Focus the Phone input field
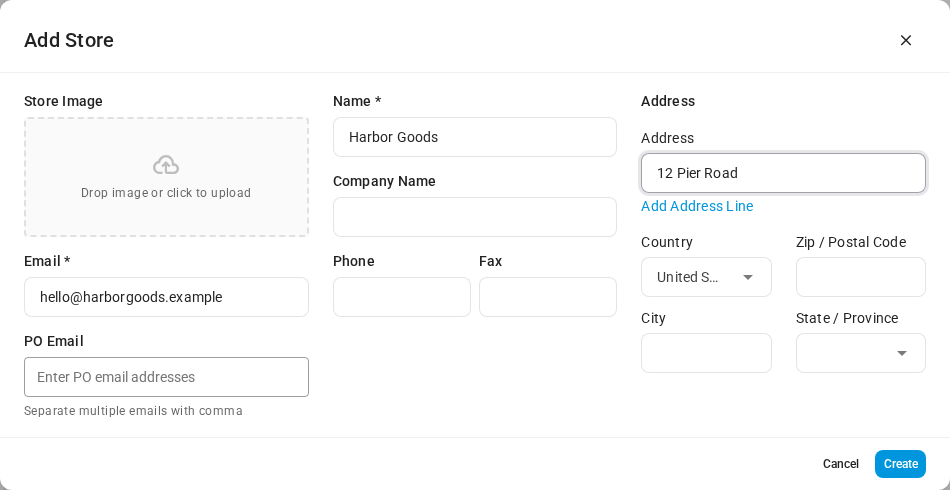950x490 pixels. coord(402,297)
